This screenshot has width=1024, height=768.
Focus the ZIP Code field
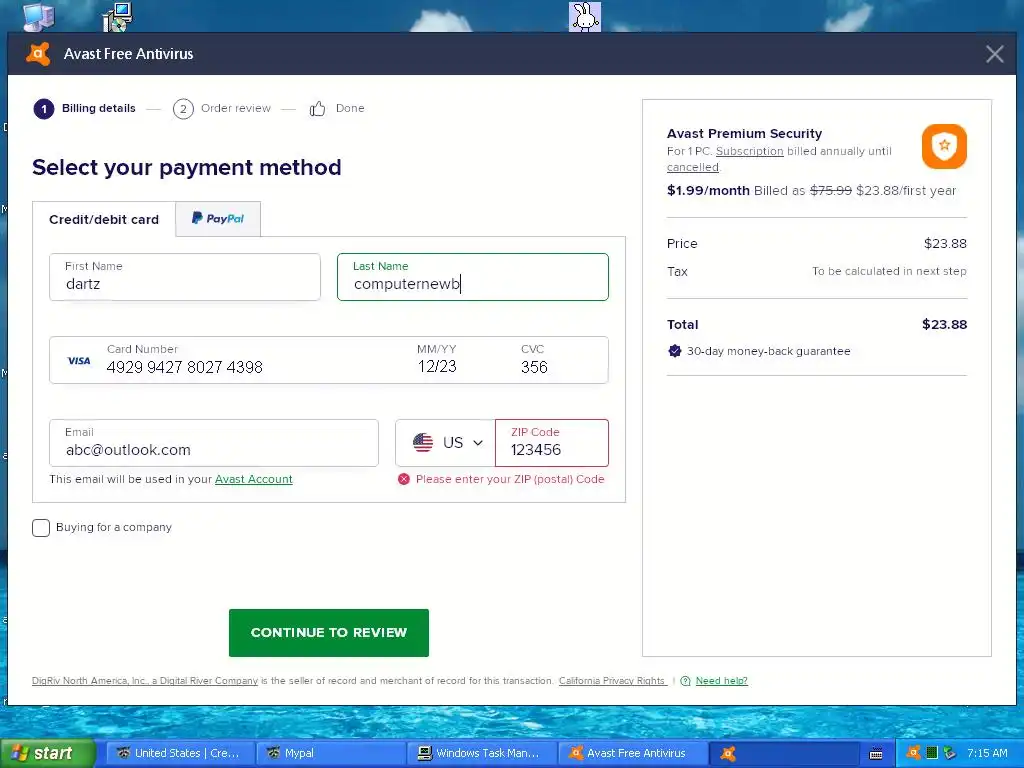[x=552, y=443]
